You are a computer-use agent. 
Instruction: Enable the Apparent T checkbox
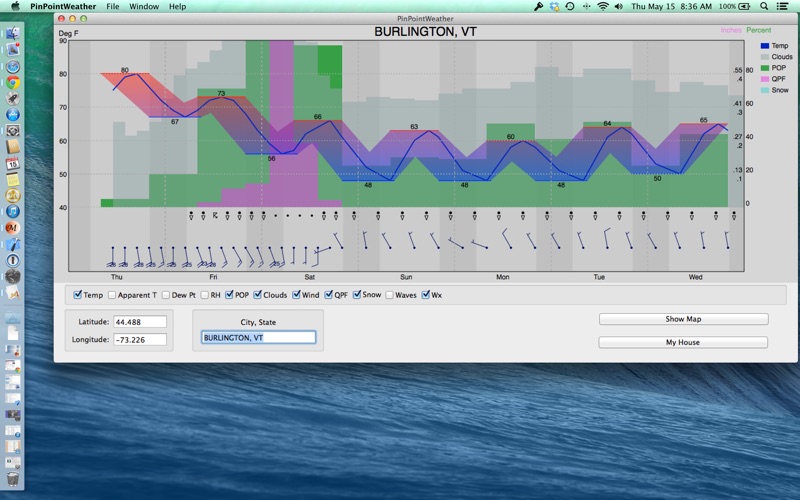[112, 295]
